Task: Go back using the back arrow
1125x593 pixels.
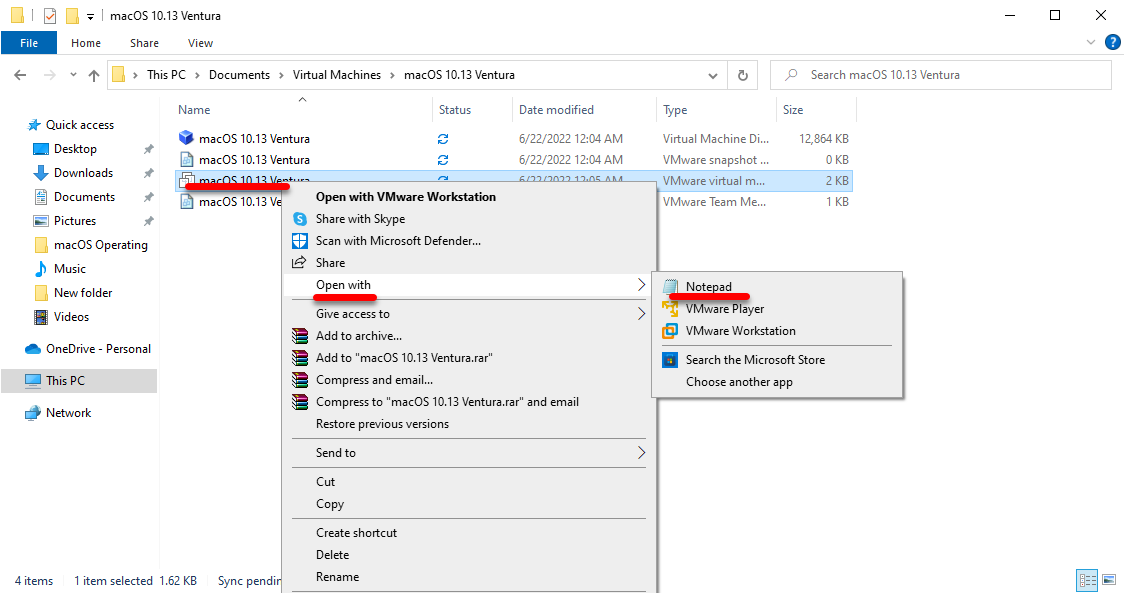Action: (x=20, y=74)
